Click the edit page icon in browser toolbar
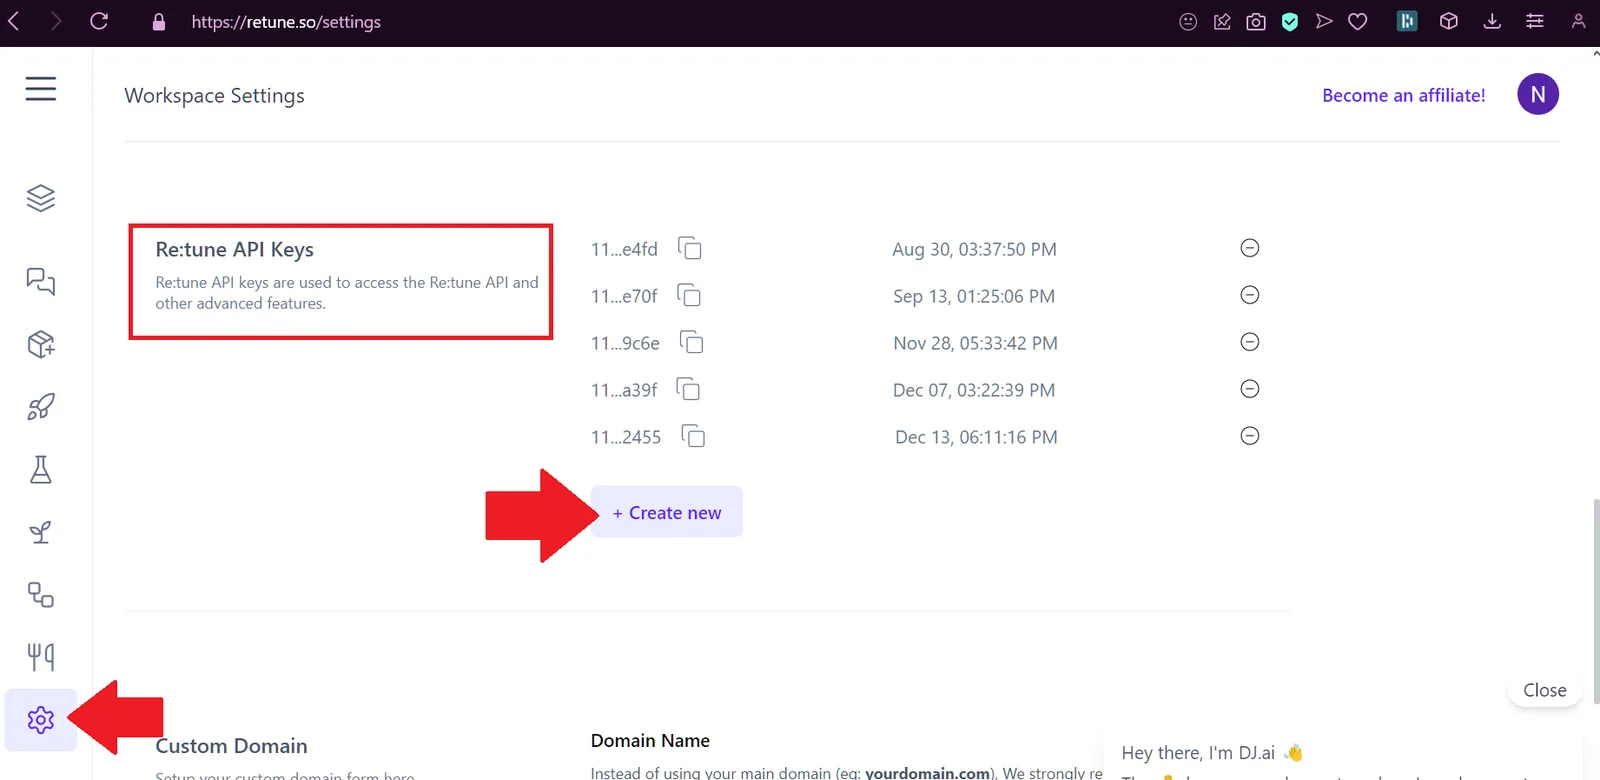Viewport: 1600px width, 780px height. [1222, 22]
